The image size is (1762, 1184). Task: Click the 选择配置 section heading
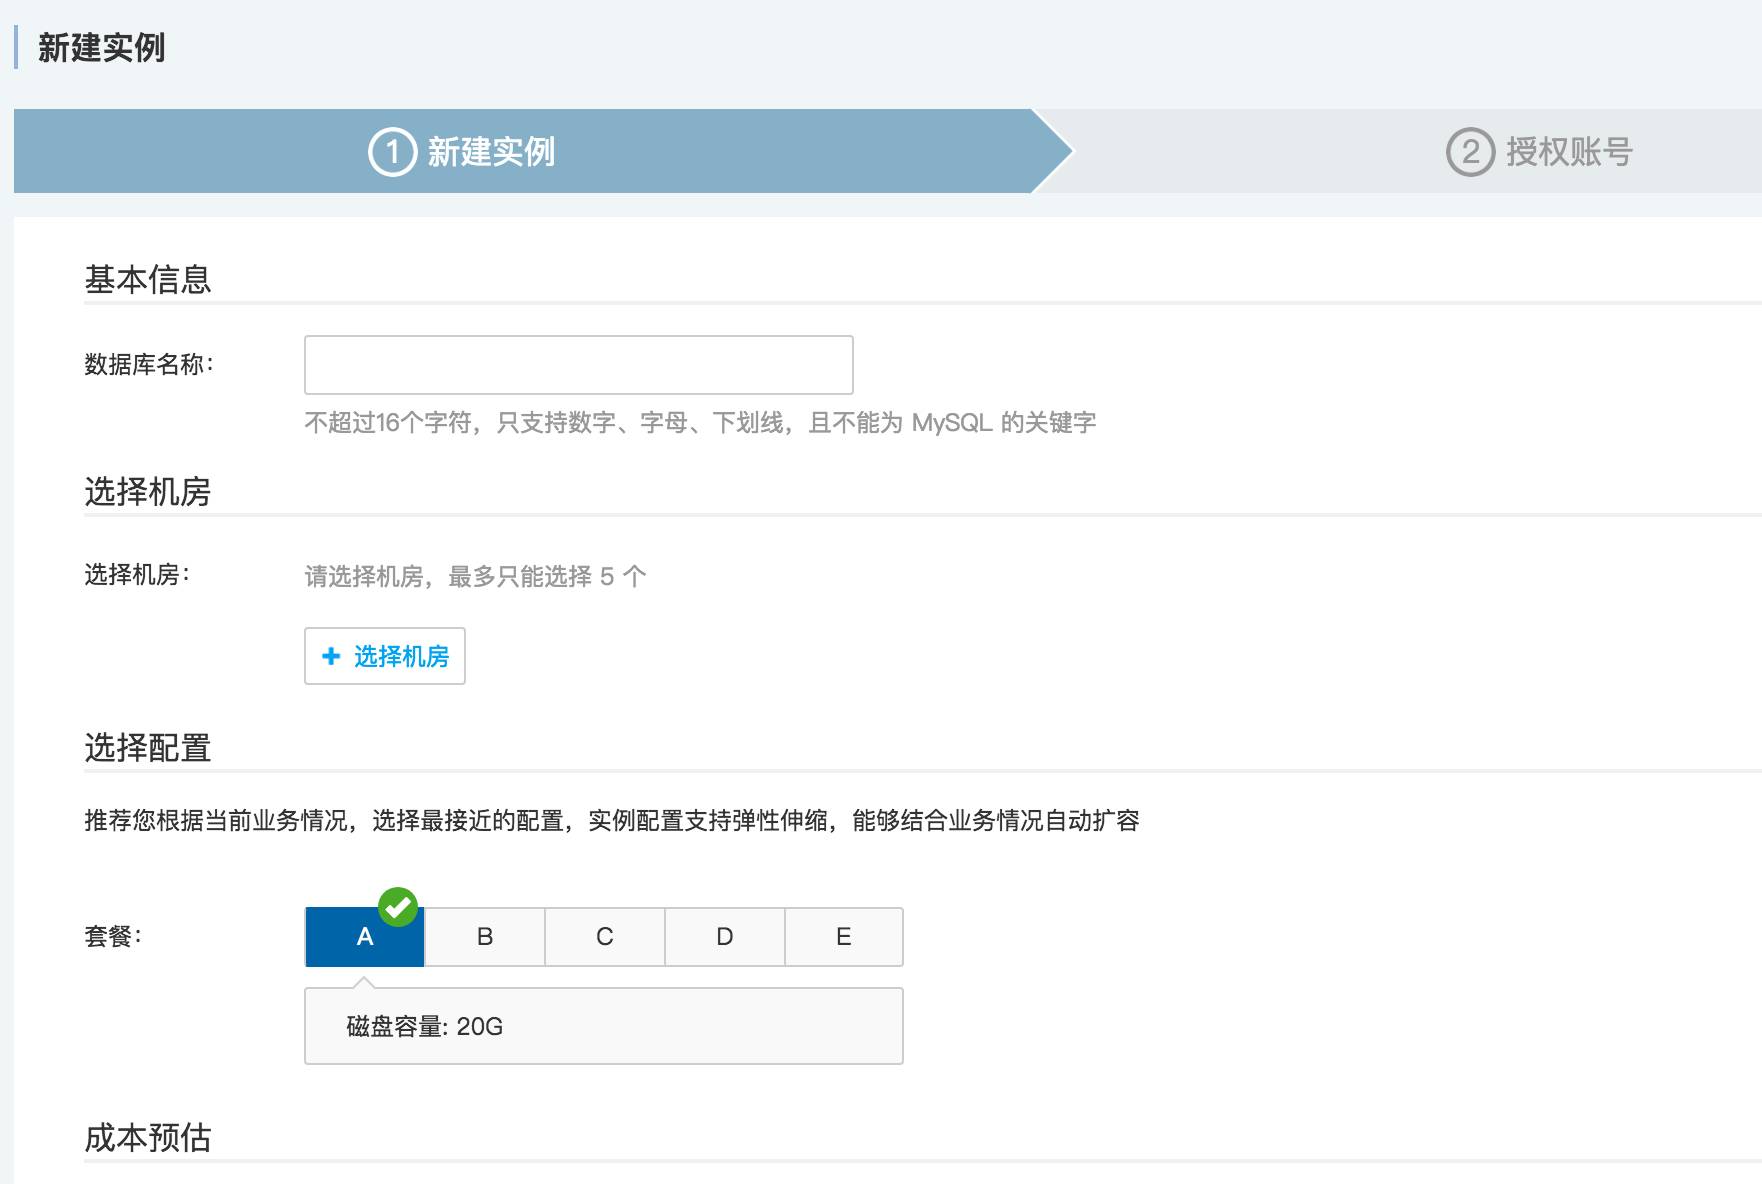(148, 748)
